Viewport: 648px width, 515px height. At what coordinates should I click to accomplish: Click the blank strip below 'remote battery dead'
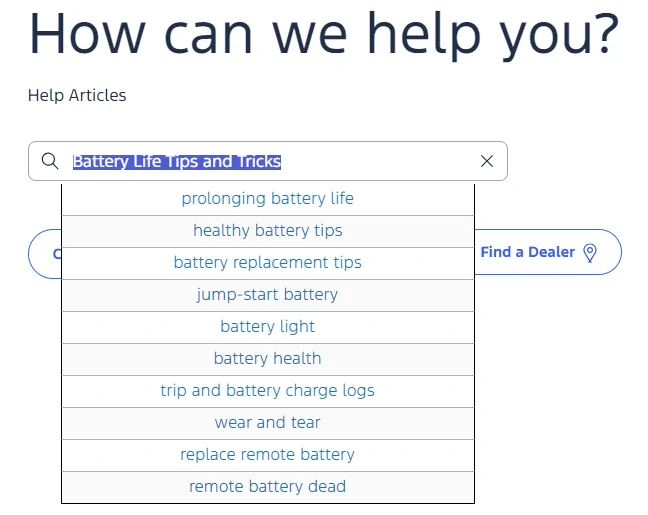tap(267, 508)
